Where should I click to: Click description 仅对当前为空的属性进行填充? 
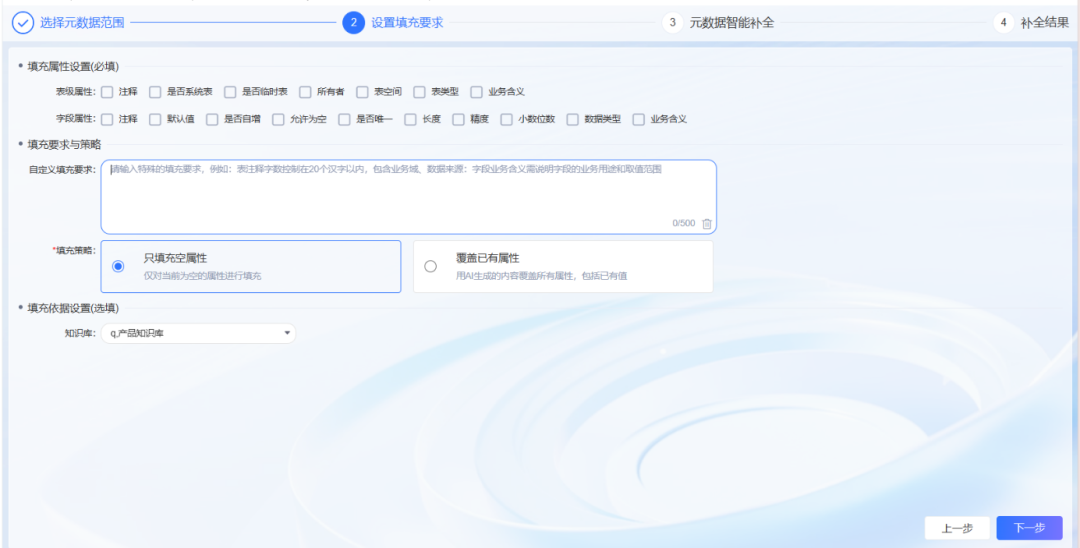point(202,276)
